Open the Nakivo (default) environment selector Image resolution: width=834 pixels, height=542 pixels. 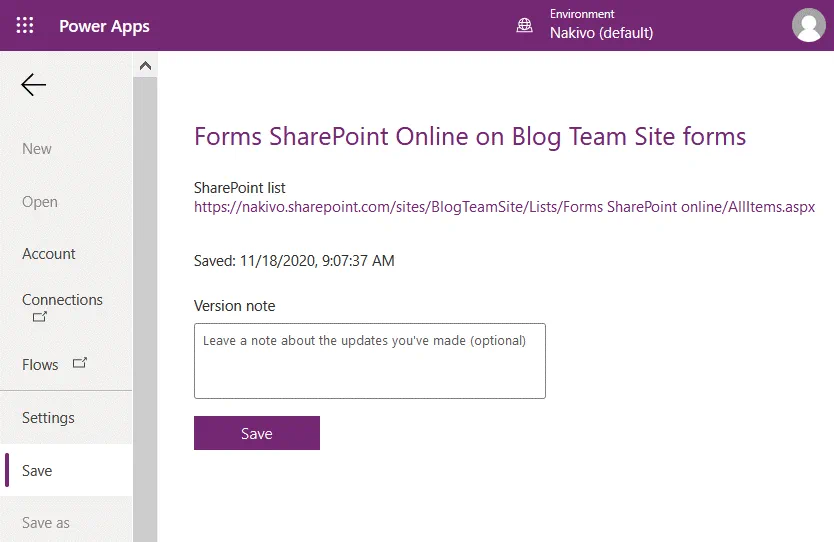tap(601, 33)
